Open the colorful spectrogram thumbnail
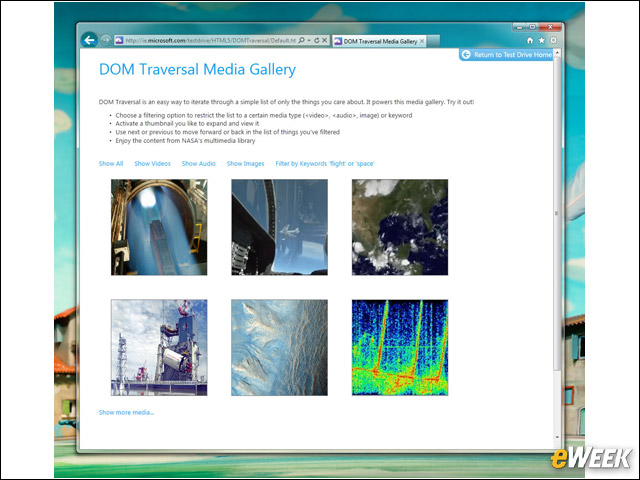640x480 pixels. click(400, 347)
